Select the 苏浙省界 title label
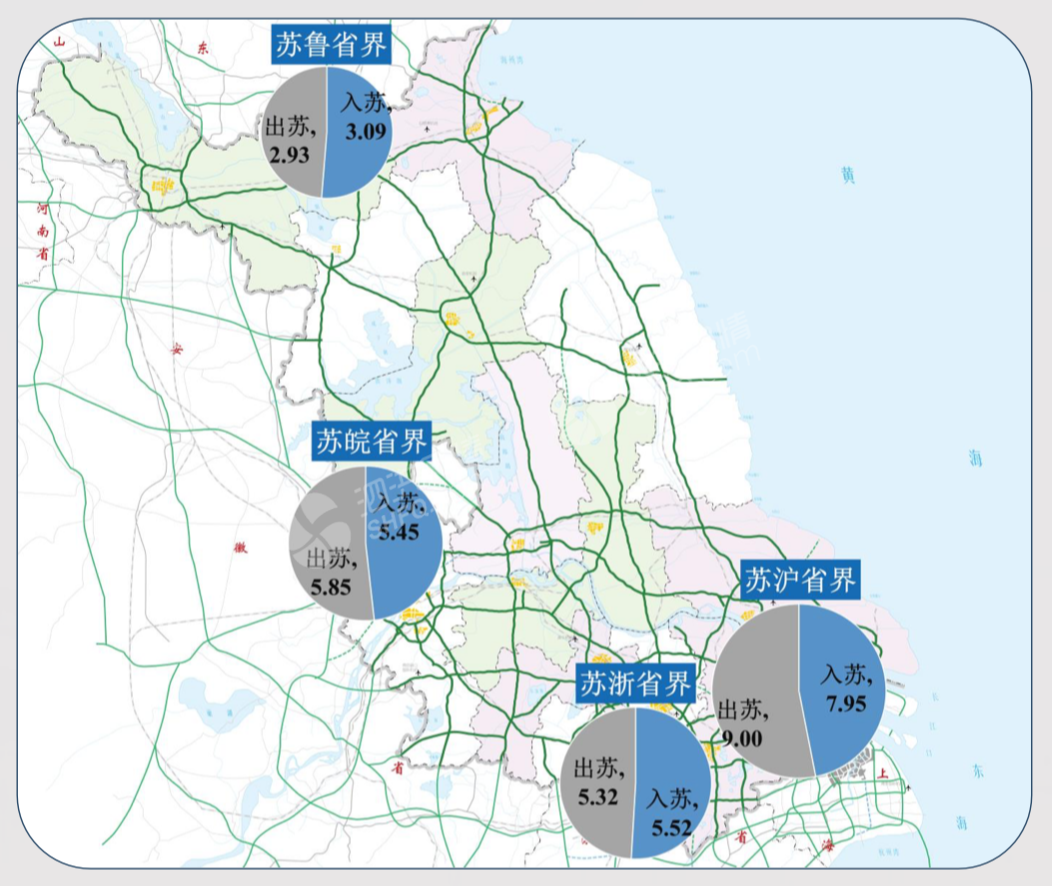The height and width of the screenshot is (886, 1052). pyautogui.click(x=636, y=685)
